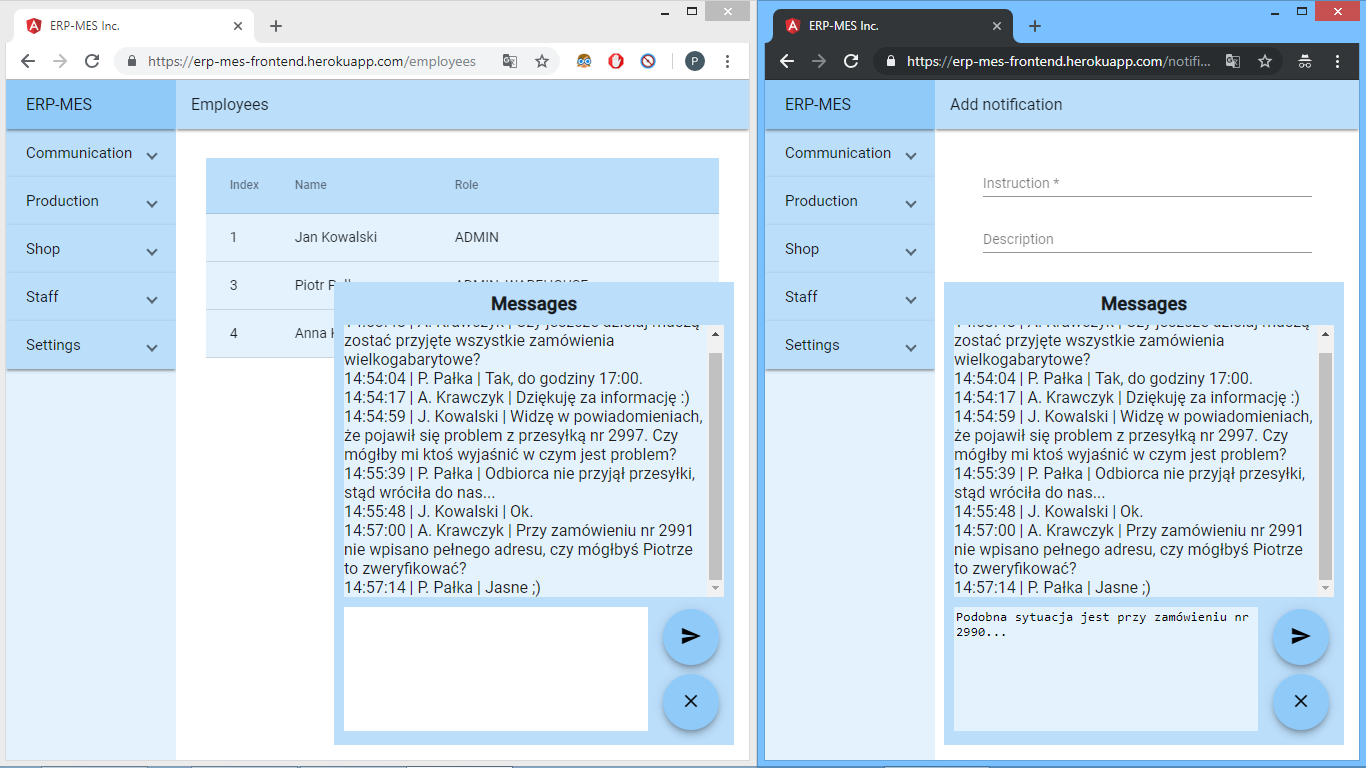Click the ADMIN role cell
1366x768 pixels.
point(477,237)
